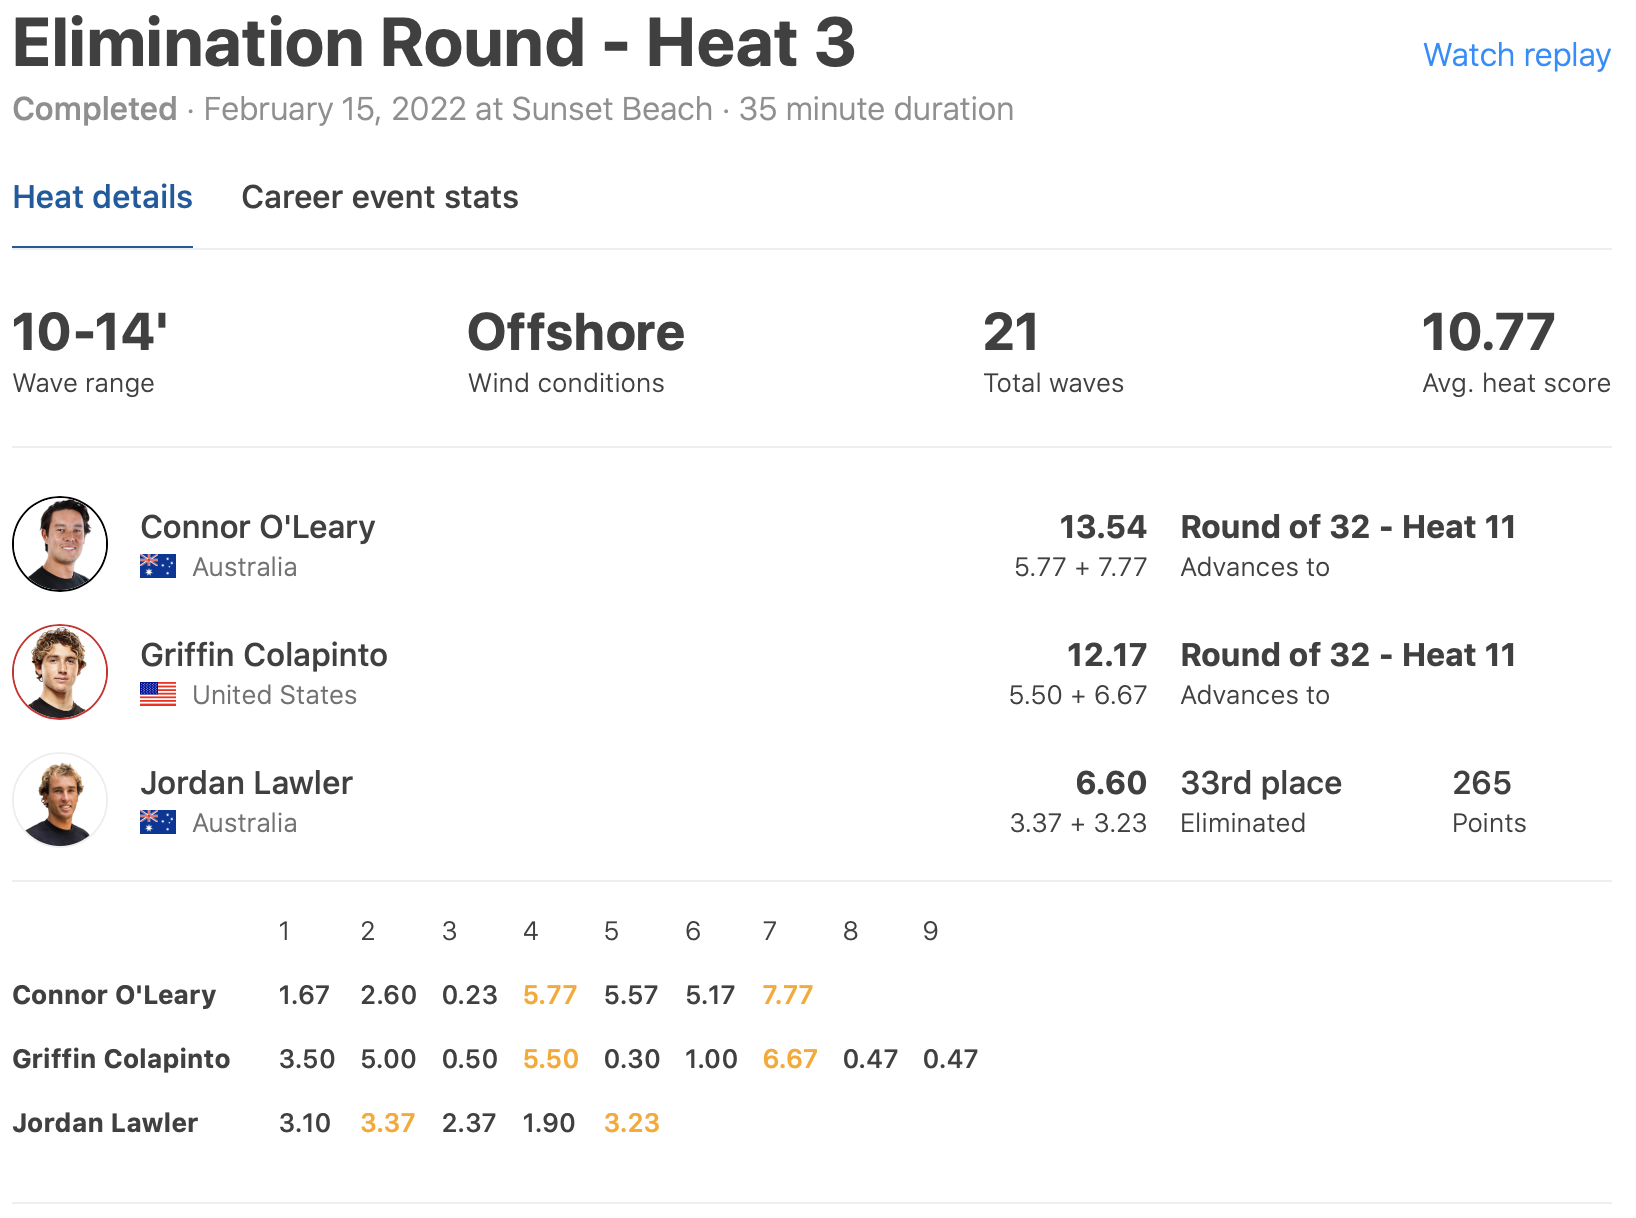Open the Watch replay link

[1516, 55]
